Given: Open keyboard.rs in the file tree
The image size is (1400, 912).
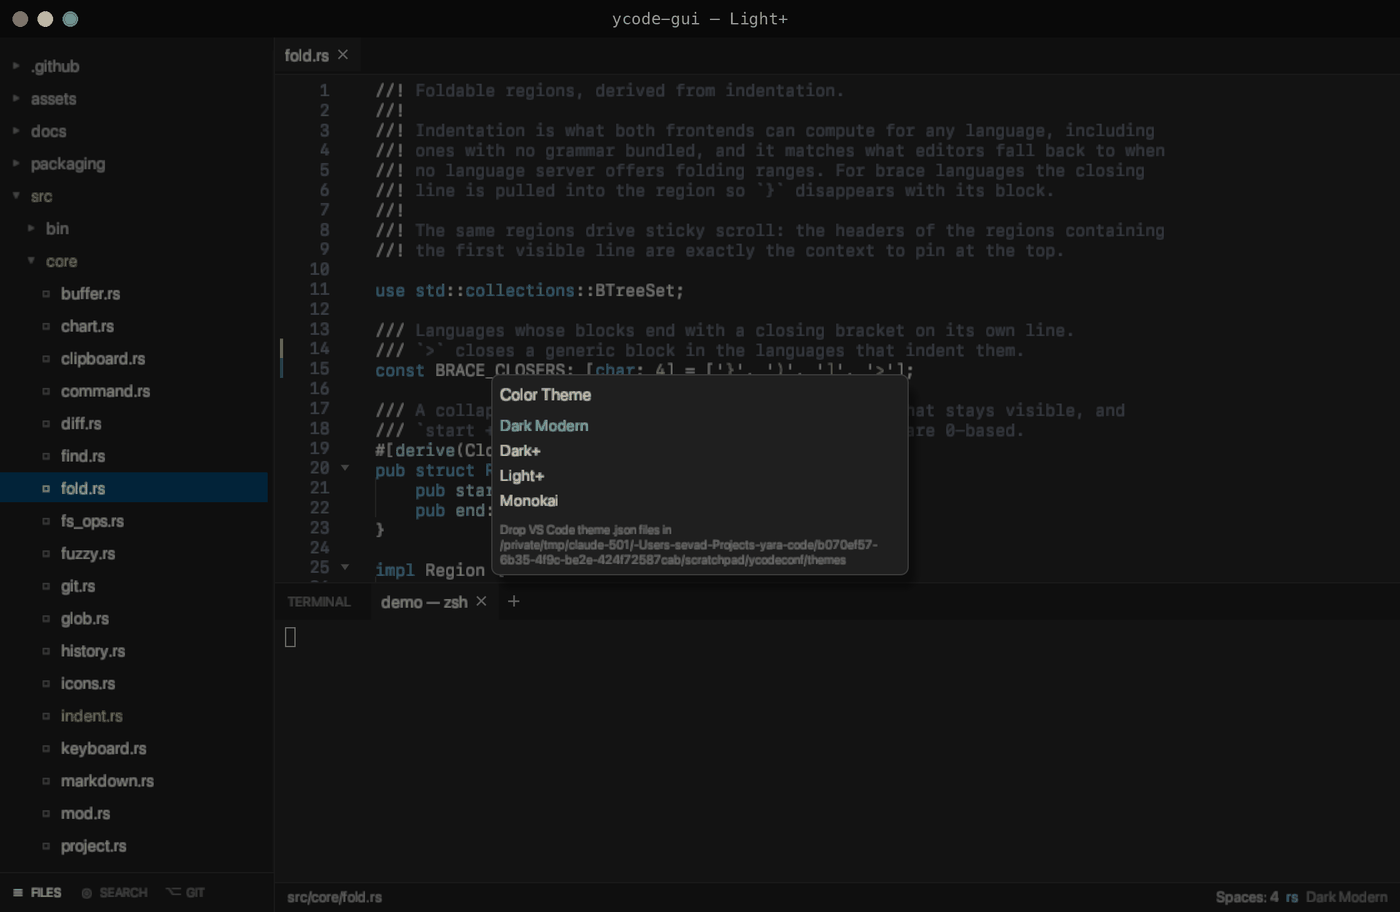Looking at the screenshot, I should [103, 748].
